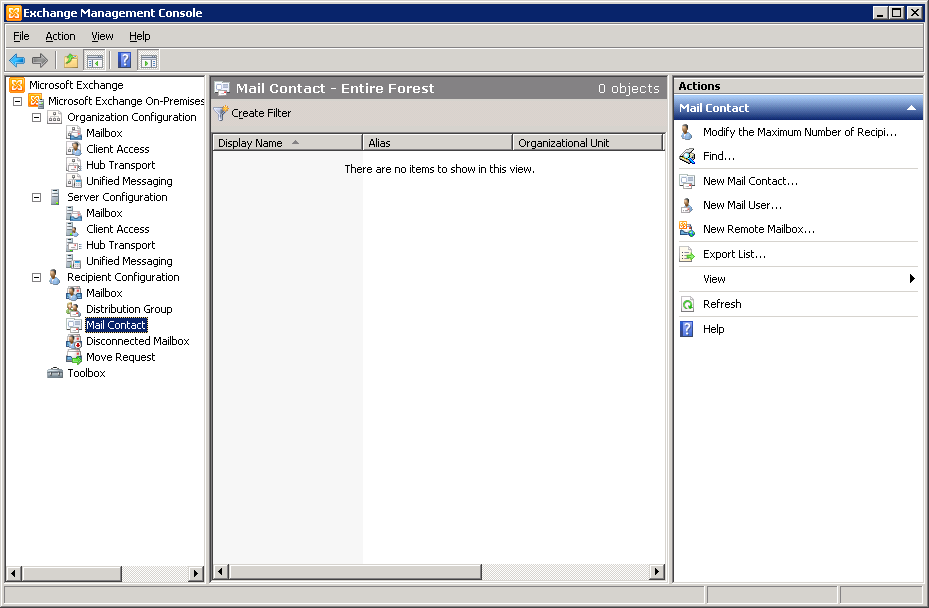The width and height of the screenshot is (929, 608).
Task: Click the blue Help toolbar icon
Action: click(x=124, y=60)
